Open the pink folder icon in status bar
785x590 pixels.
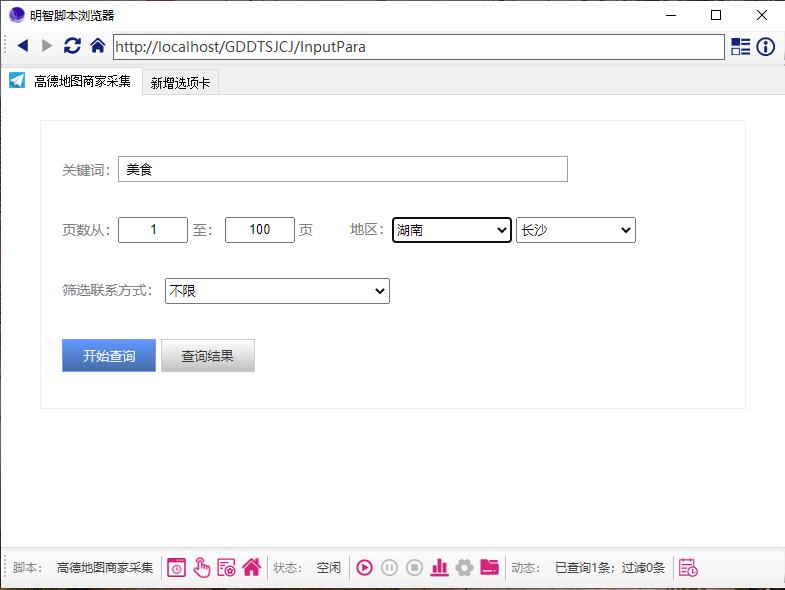pos(489,568)
